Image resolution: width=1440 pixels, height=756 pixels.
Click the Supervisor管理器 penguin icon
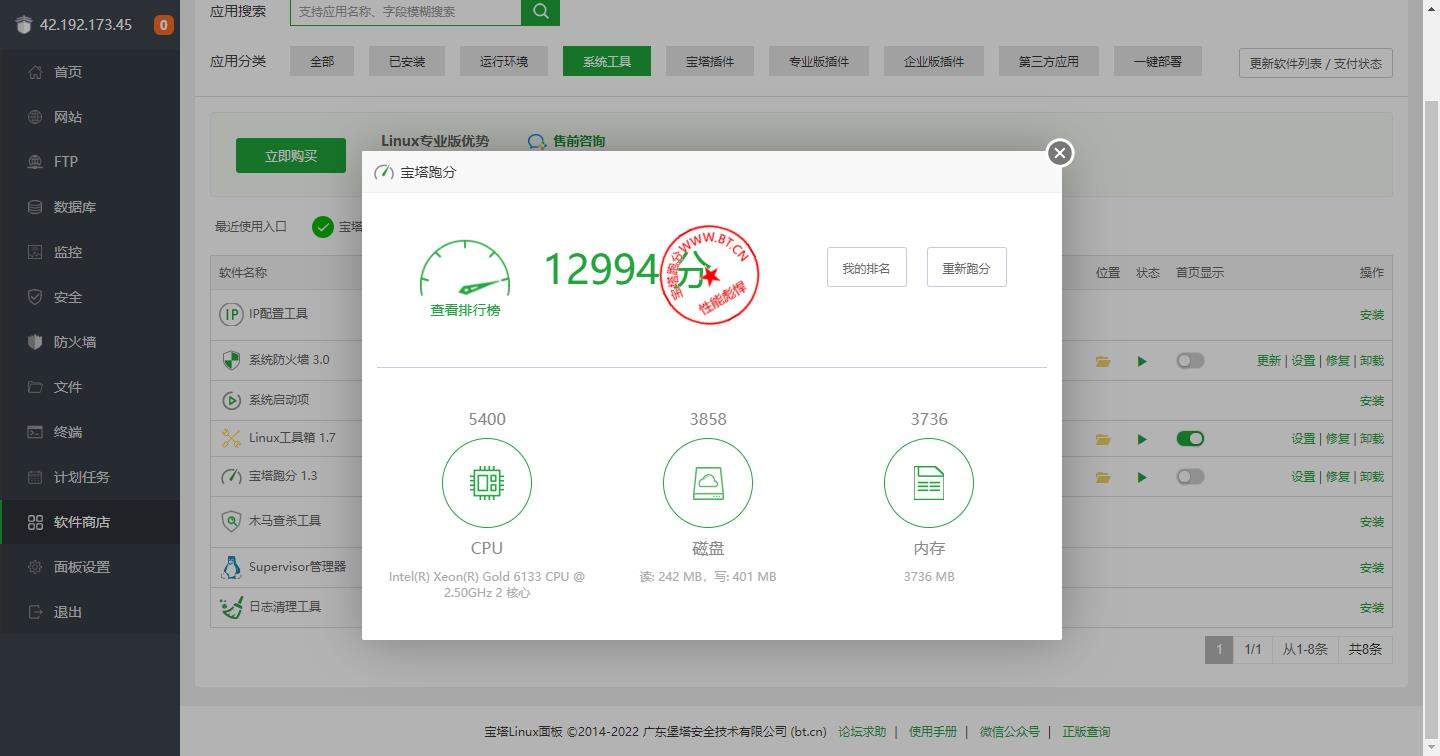(x=231, y=567)
